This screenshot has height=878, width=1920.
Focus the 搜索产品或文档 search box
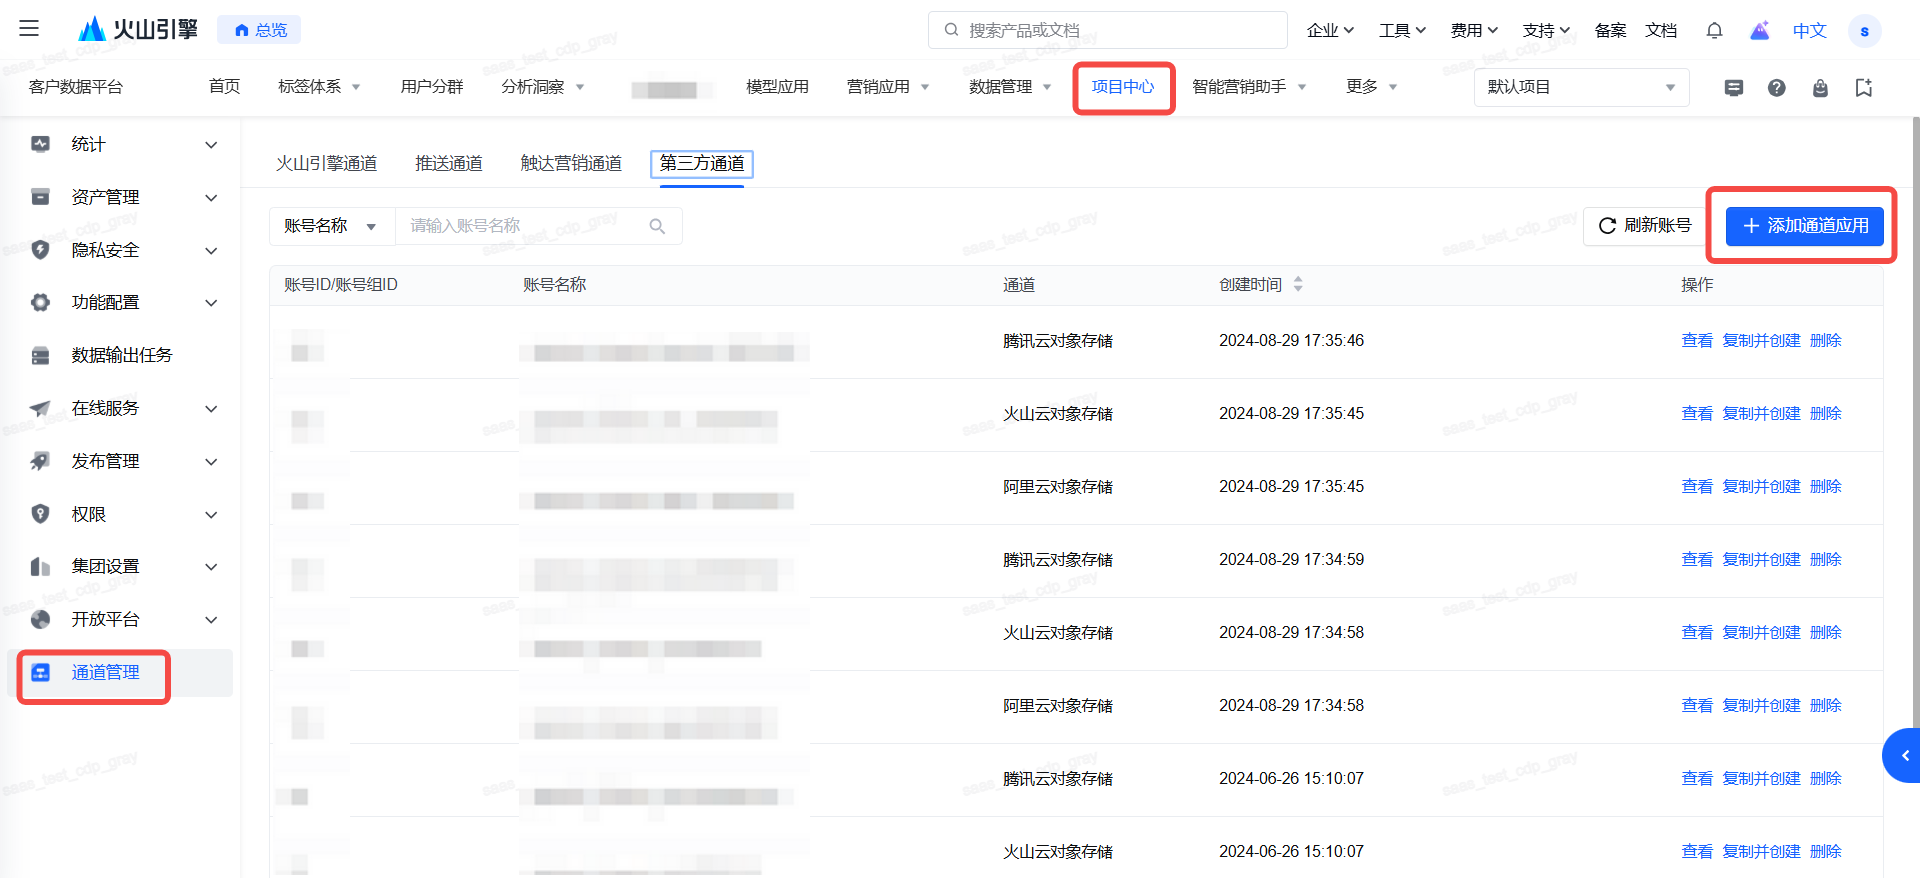1108,30
